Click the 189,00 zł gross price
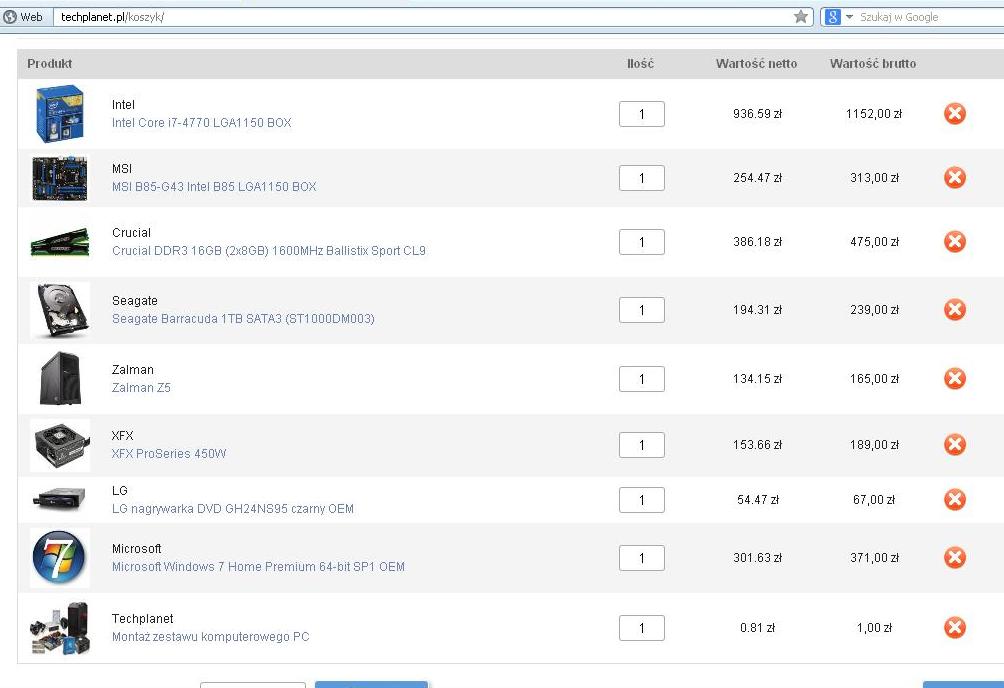The height and width of the screenshot is (688, 1004). [874, 445]
